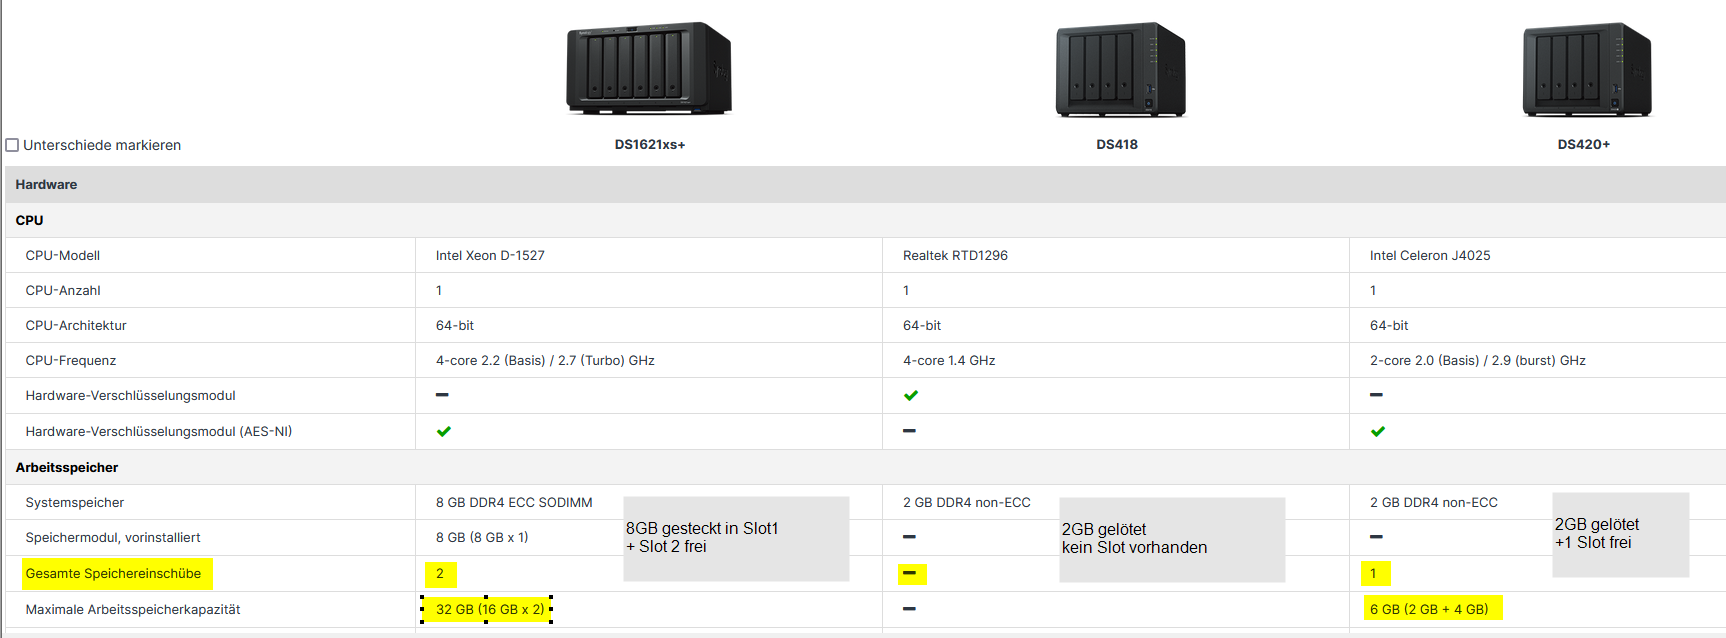1726x638 pixels.
Task: Select the 'Intel Celeron J4025' cell
Action: tap(1430, 256)
